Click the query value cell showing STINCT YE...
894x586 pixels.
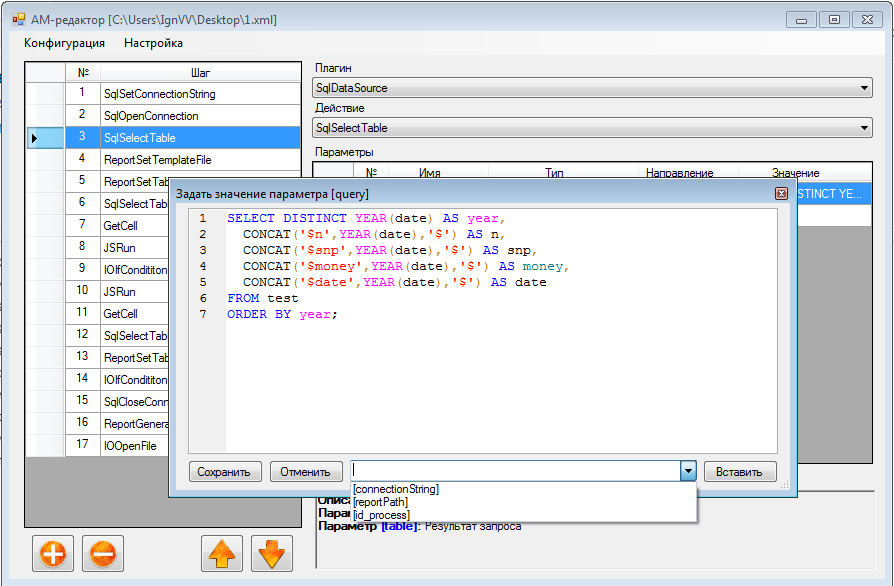click(x=834, y=194)
